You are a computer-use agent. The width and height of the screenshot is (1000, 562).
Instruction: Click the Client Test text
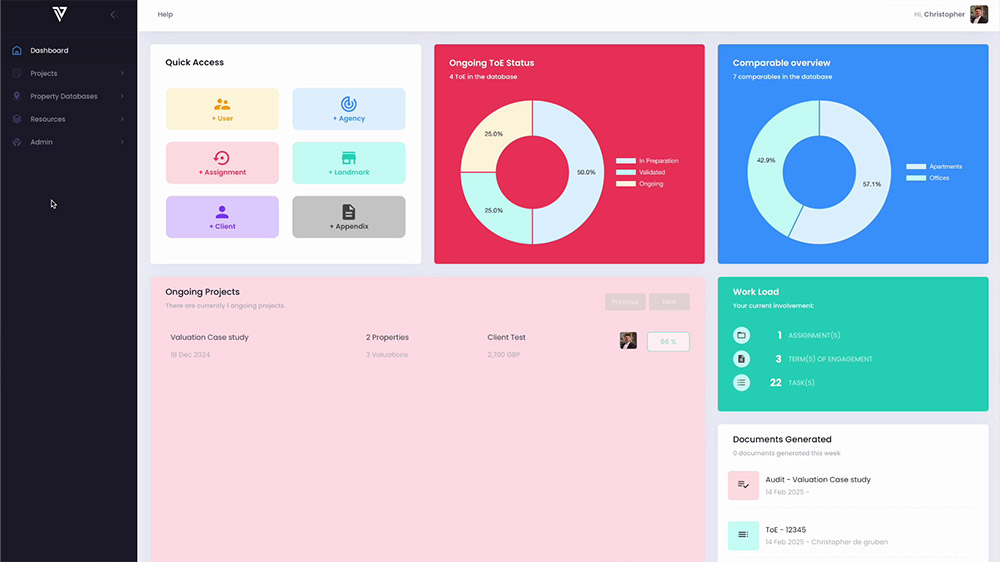point(506,337)
